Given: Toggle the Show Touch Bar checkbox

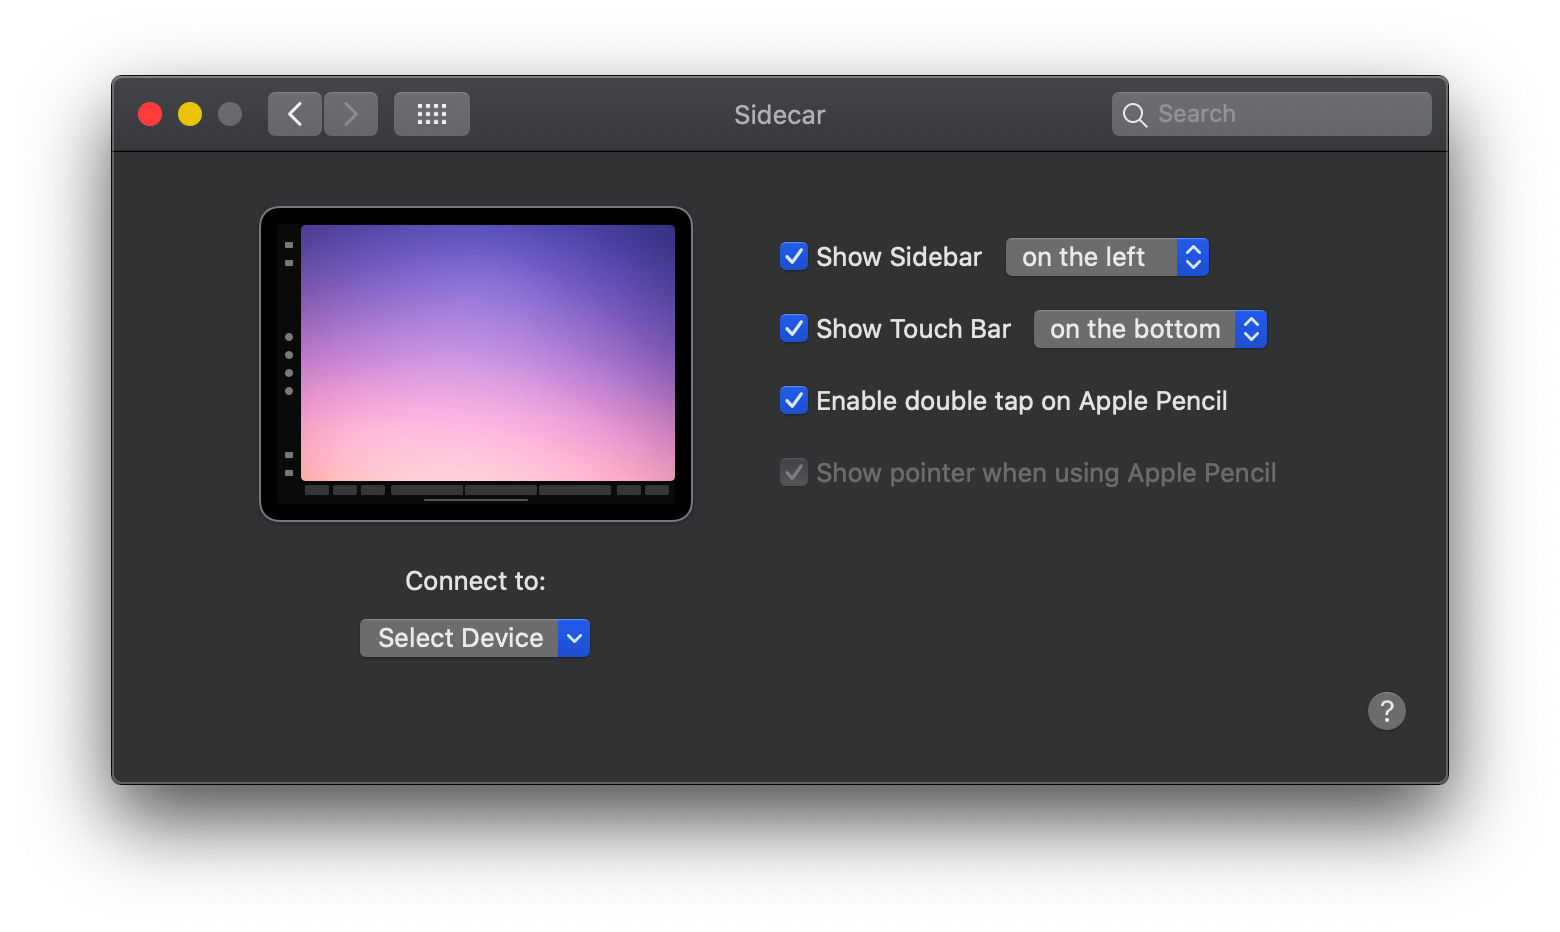Looking at the screenshot, I should (794, 329).
